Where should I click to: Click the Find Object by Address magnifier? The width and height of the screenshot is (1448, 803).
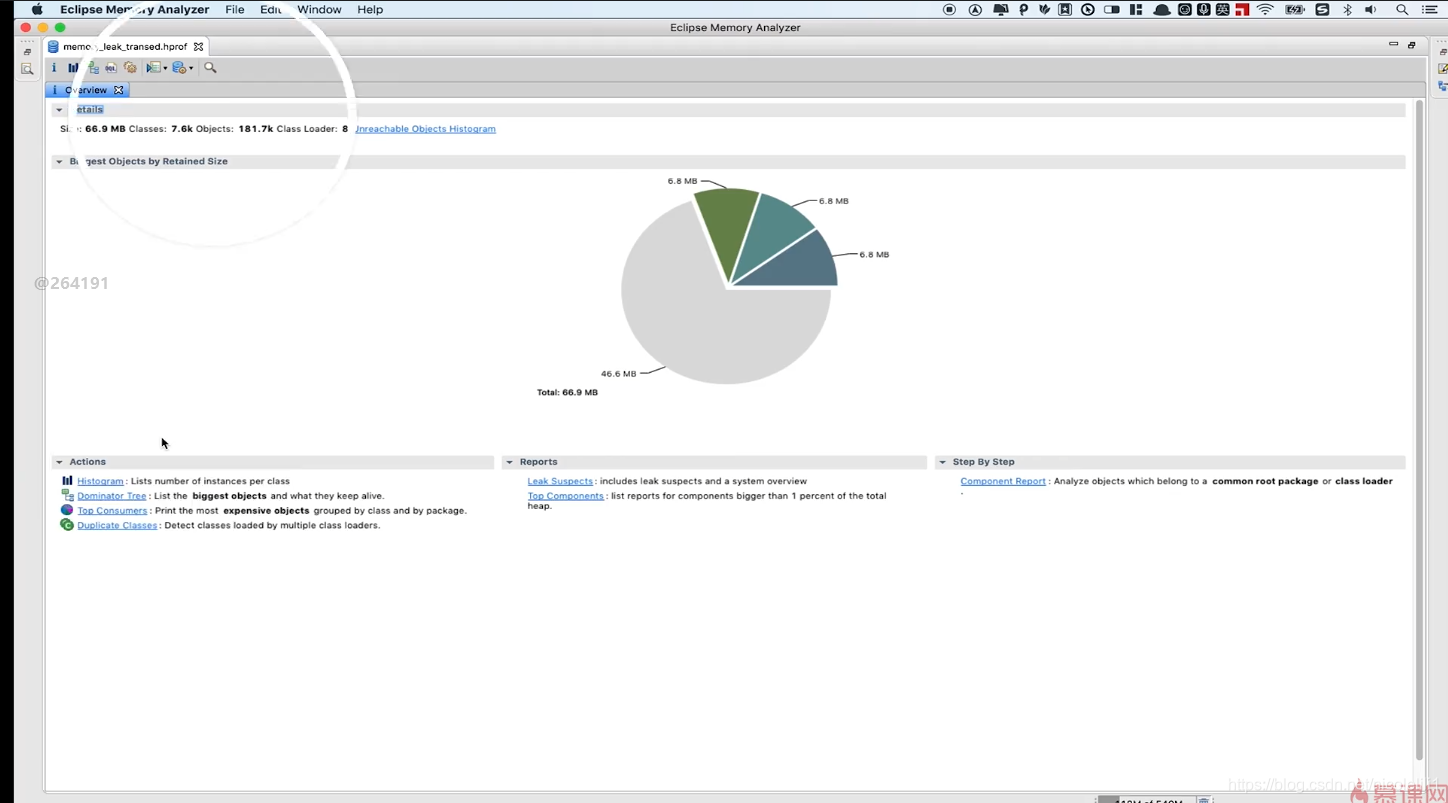[210, 68]
